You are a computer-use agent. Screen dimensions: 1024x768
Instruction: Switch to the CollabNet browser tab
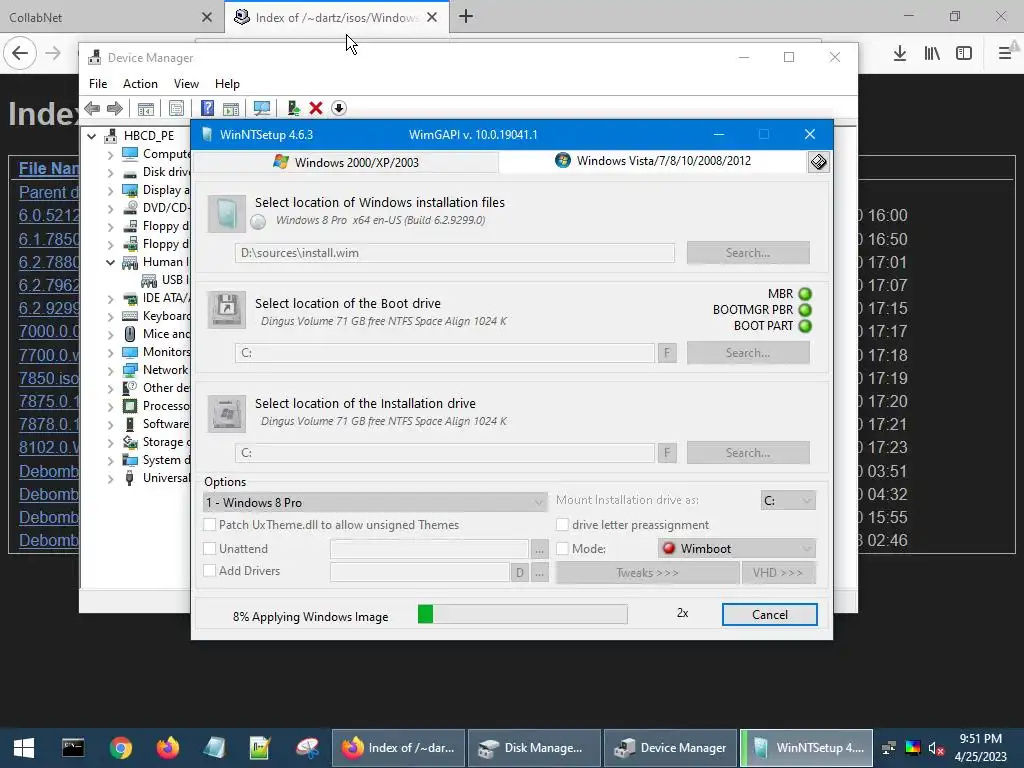110,17
